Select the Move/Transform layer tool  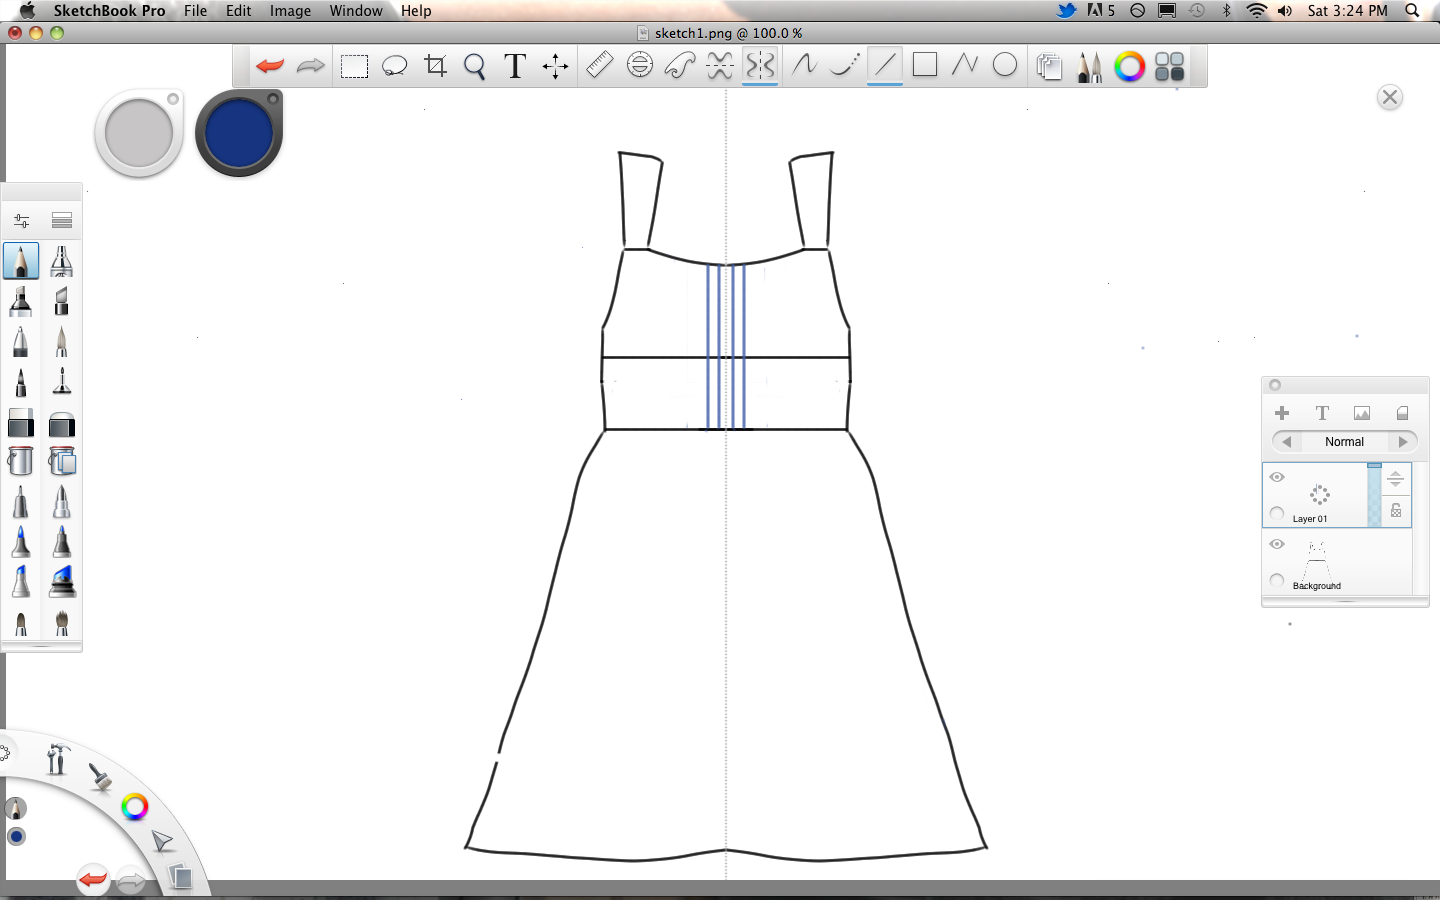coord(555,66)
